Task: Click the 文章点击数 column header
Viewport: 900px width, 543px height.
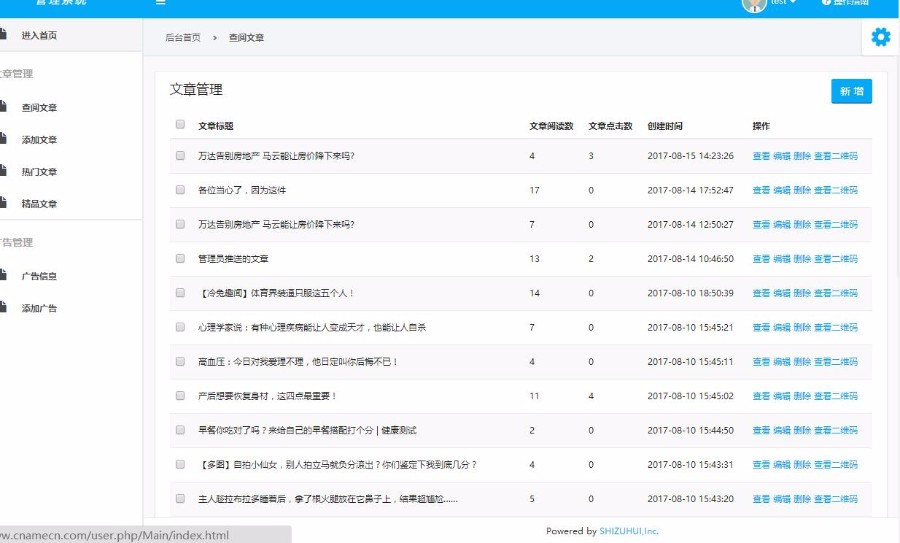Action: point(610,126)
